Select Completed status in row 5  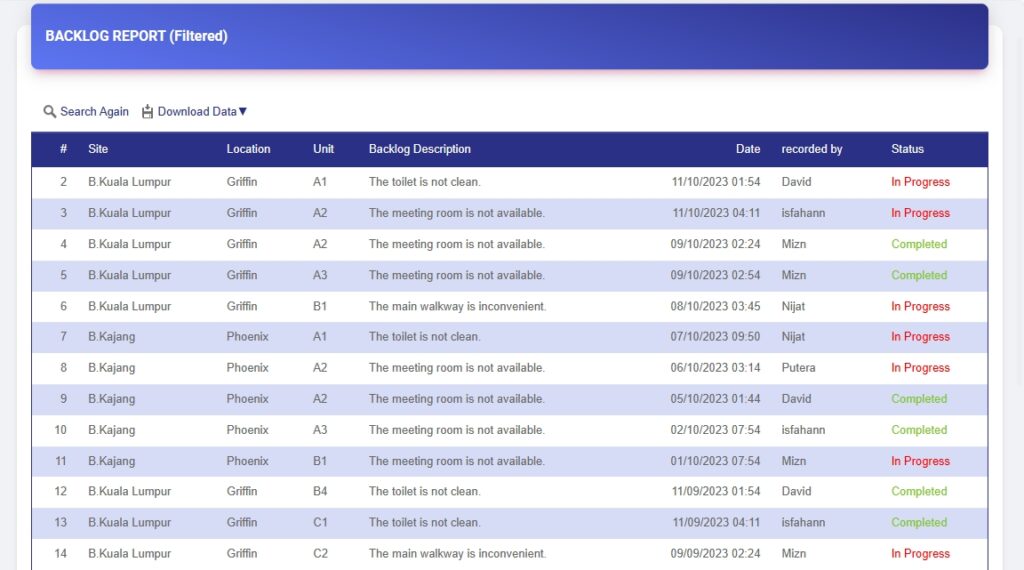point(919,275)
